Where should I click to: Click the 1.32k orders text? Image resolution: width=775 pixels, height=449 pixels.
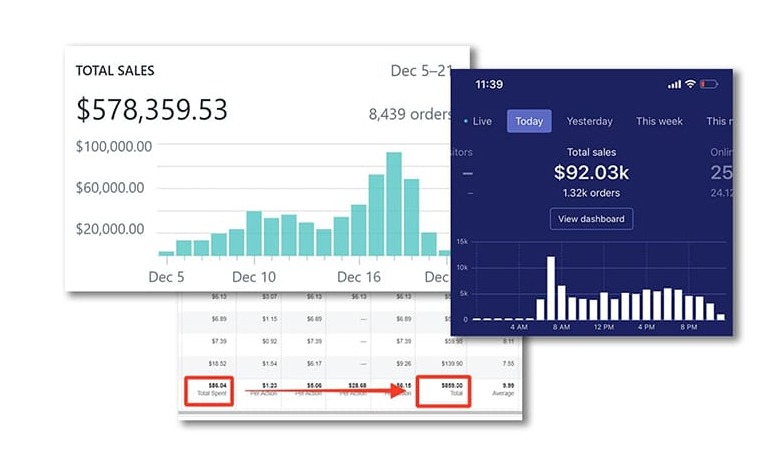tap(591, 193)
